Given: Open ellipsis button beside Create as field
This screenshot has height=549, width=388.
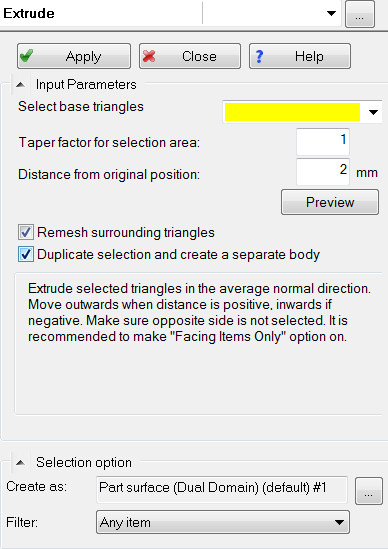Looking at the screenshot, I should point(368,491).
